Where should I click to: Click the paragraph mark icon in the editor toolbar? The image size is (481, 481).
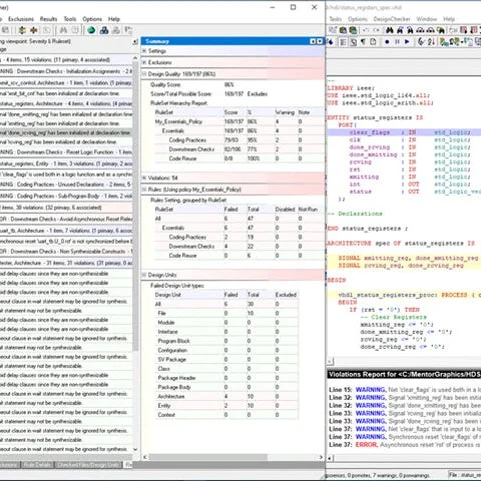[x=363, y=42]
